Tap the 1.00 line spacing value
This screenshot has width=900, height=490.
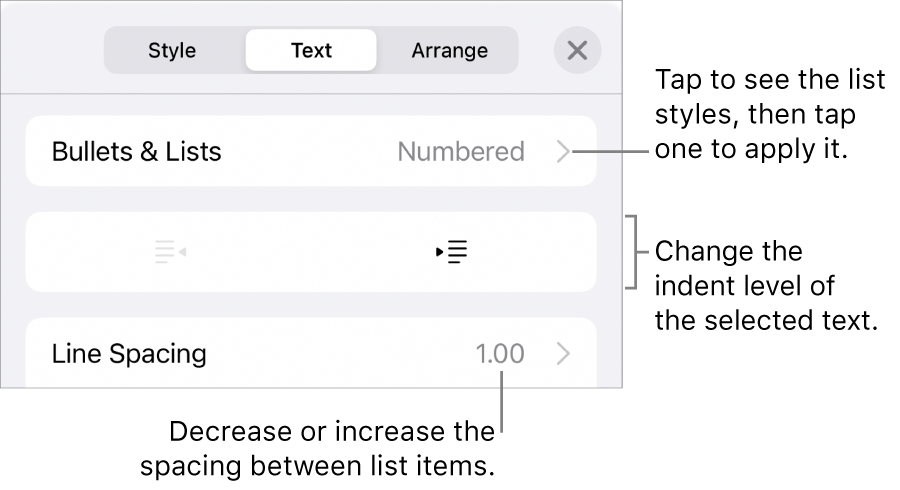tap(499, 353)
